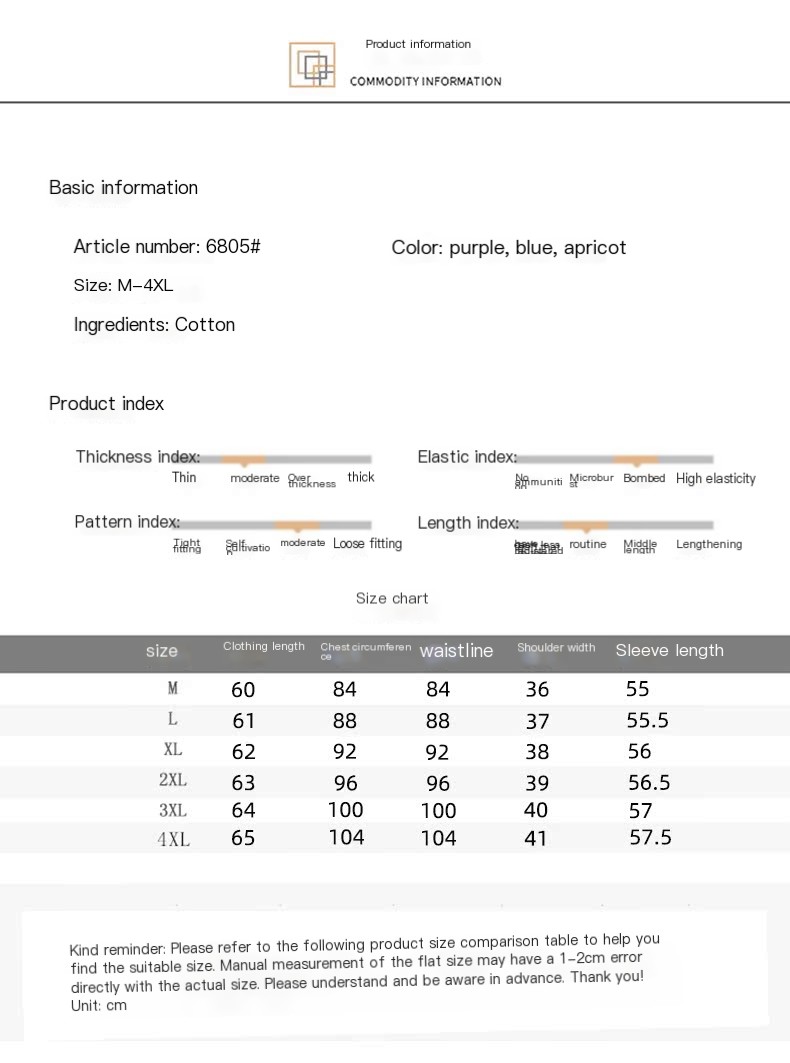Click the 2XL row sleeve length 56.5

(649, 782)
